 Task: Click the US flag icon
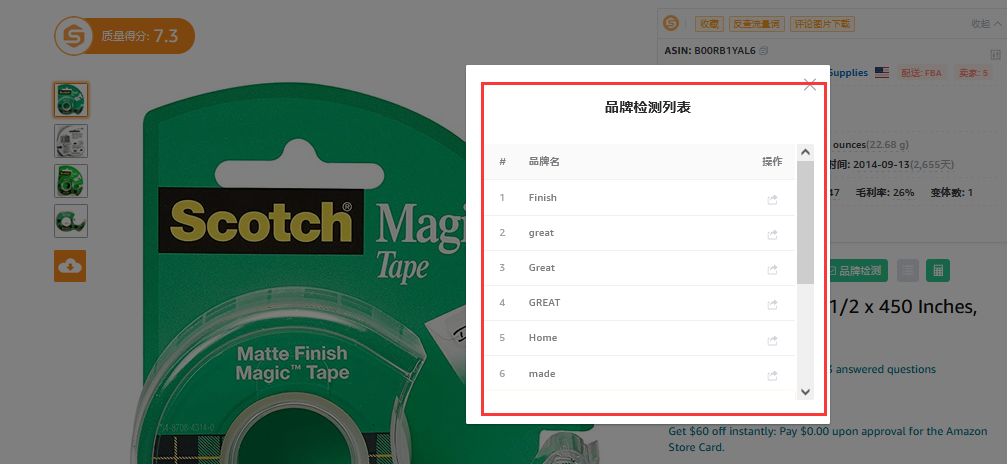pyautogui.click(x=882, y=73)
